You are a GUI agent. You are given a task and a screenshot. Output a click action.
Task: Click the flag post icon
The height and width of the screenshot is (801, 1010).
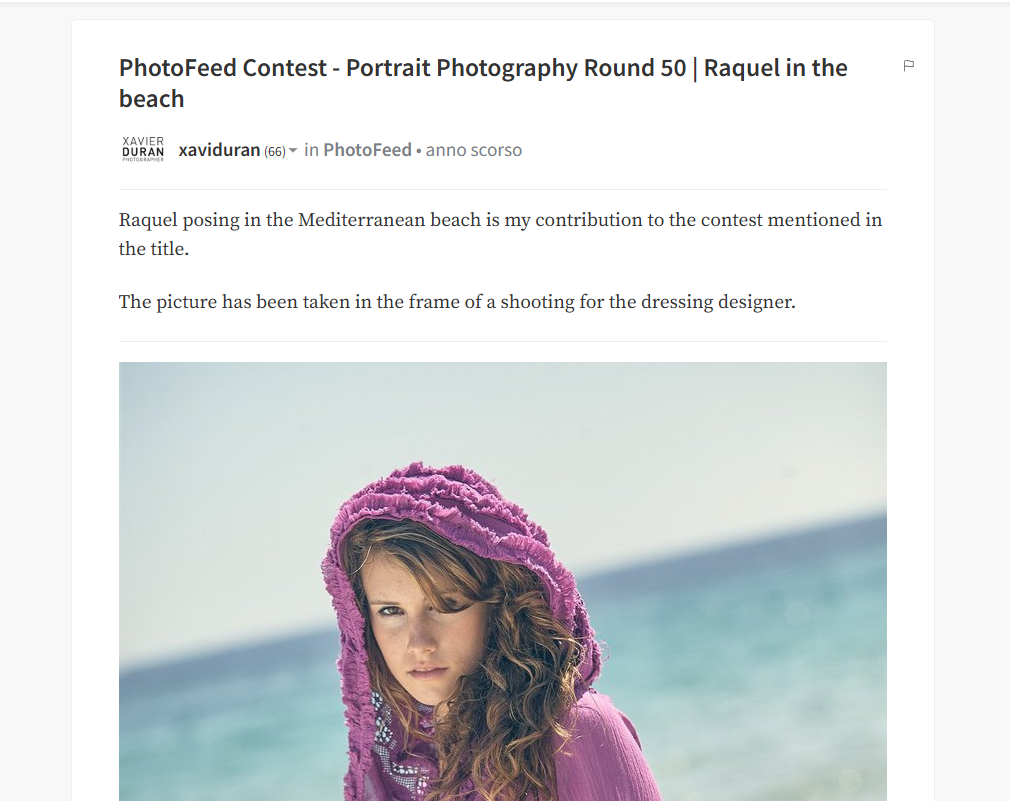[x=909, y=66]
